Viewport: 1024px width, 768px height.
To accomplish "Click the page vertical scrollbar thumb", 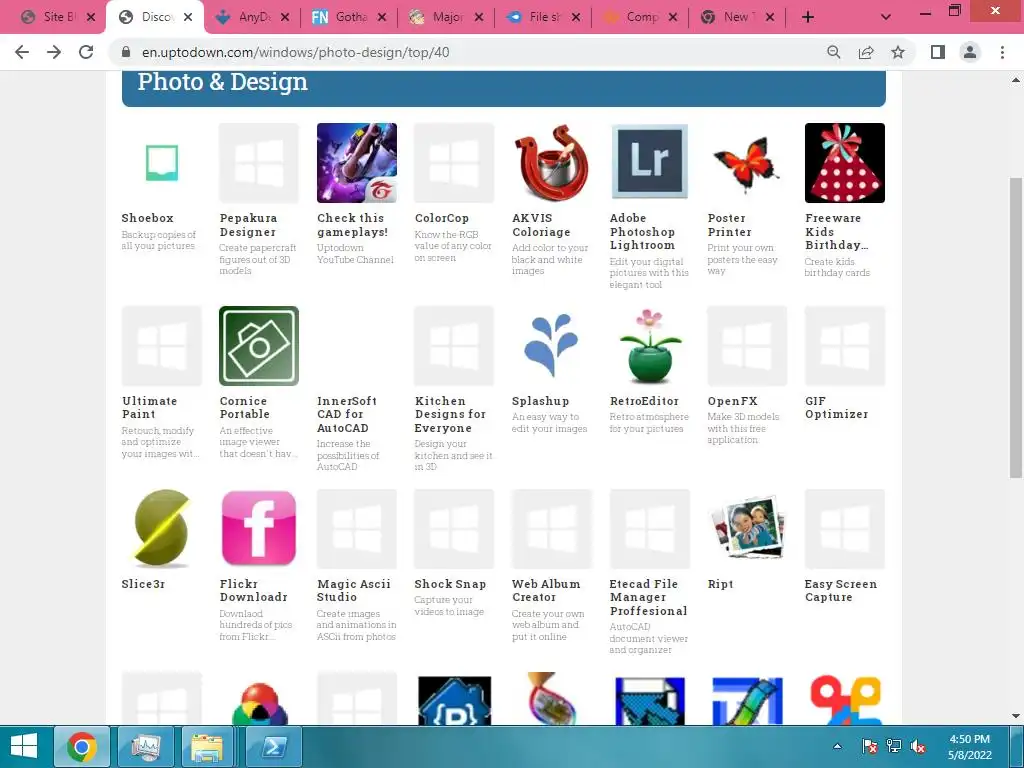I will [1016, 327].
